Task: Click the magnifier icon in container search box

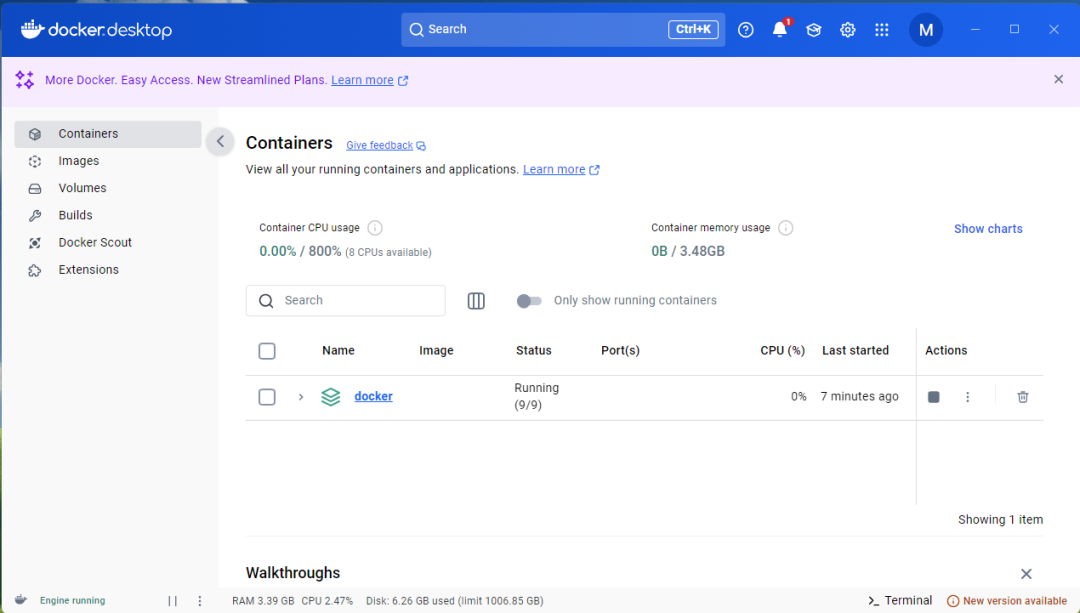Action: click(x=266, y=300)
